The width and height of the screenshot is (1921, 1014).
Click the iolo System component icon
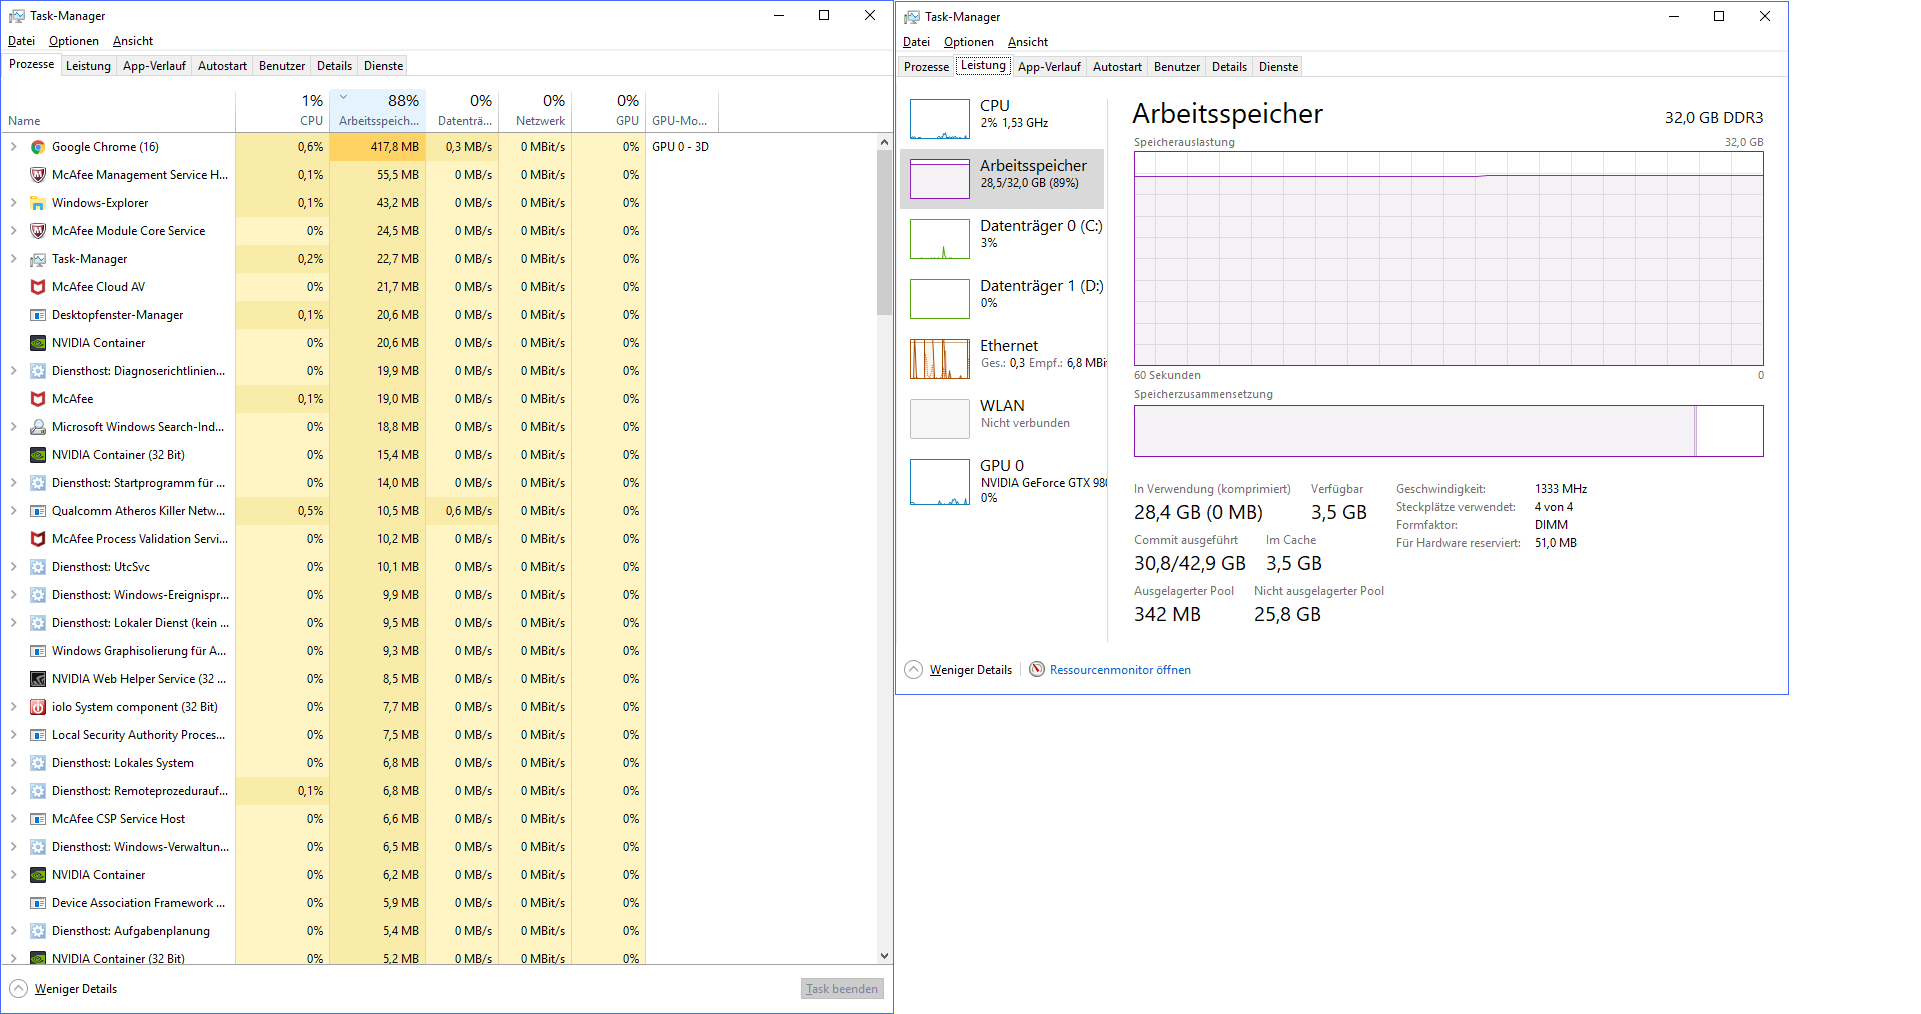point(38,707)
